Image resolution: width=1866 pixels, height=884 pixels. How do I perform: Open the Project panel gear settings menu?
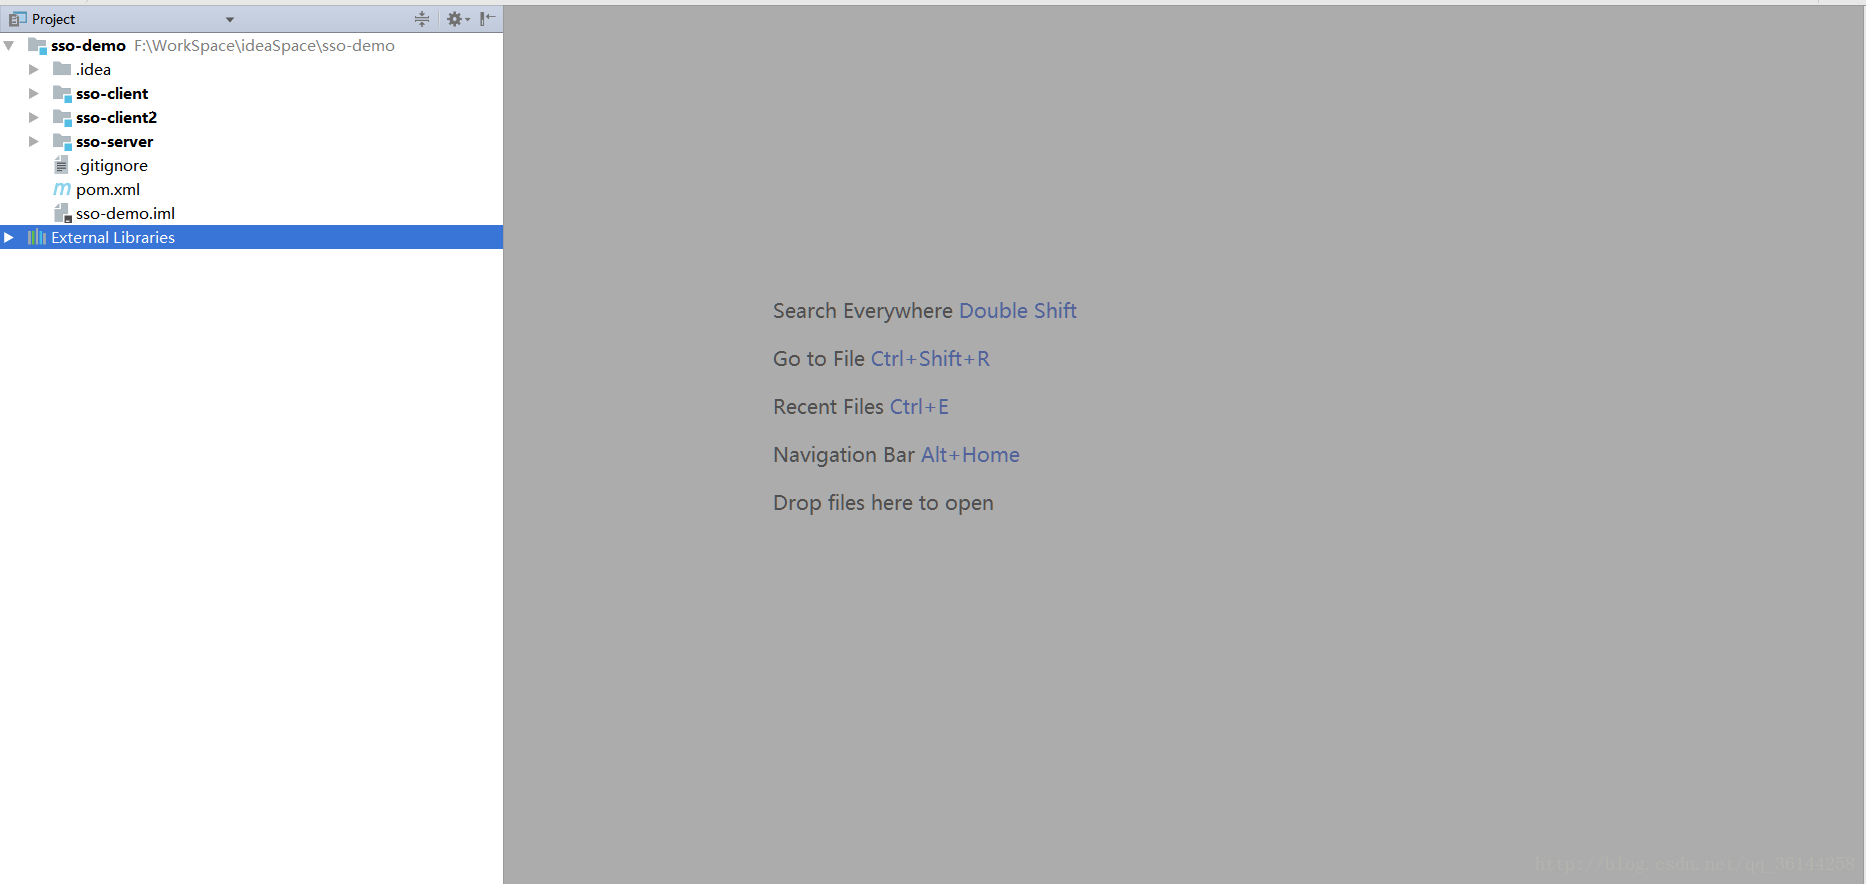[x=456, y=19]
